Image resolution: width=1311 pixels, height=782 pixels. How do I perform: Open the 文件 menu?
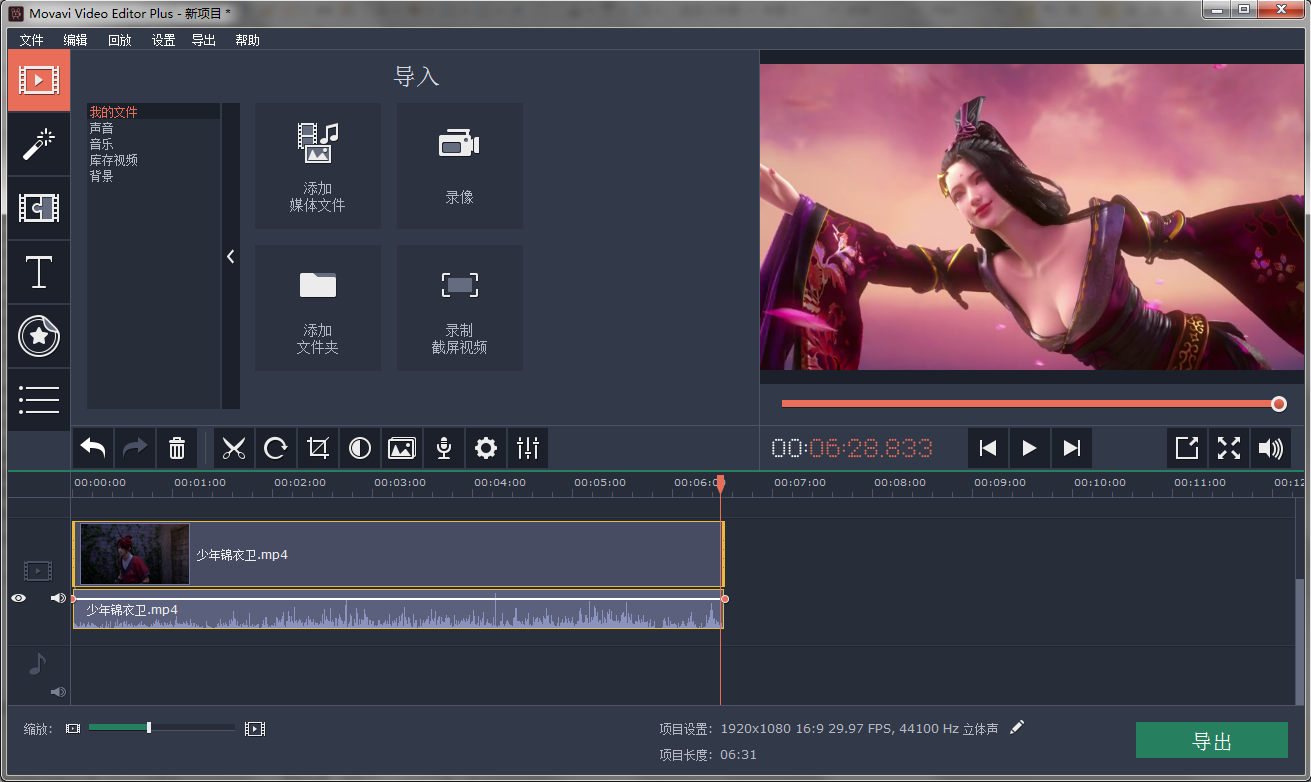pos(32,40)
